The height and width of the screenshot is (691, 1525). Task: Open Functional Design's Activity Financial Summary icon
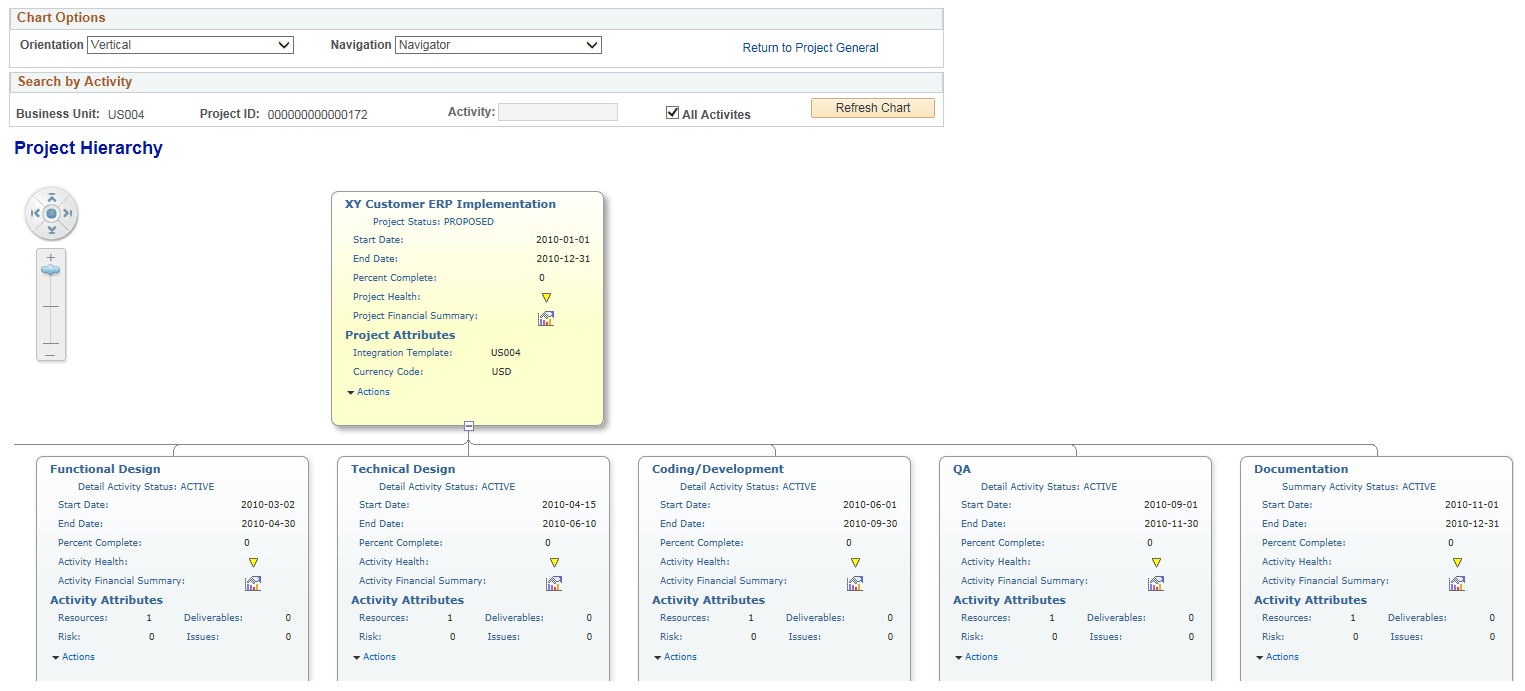coord(253,582)
